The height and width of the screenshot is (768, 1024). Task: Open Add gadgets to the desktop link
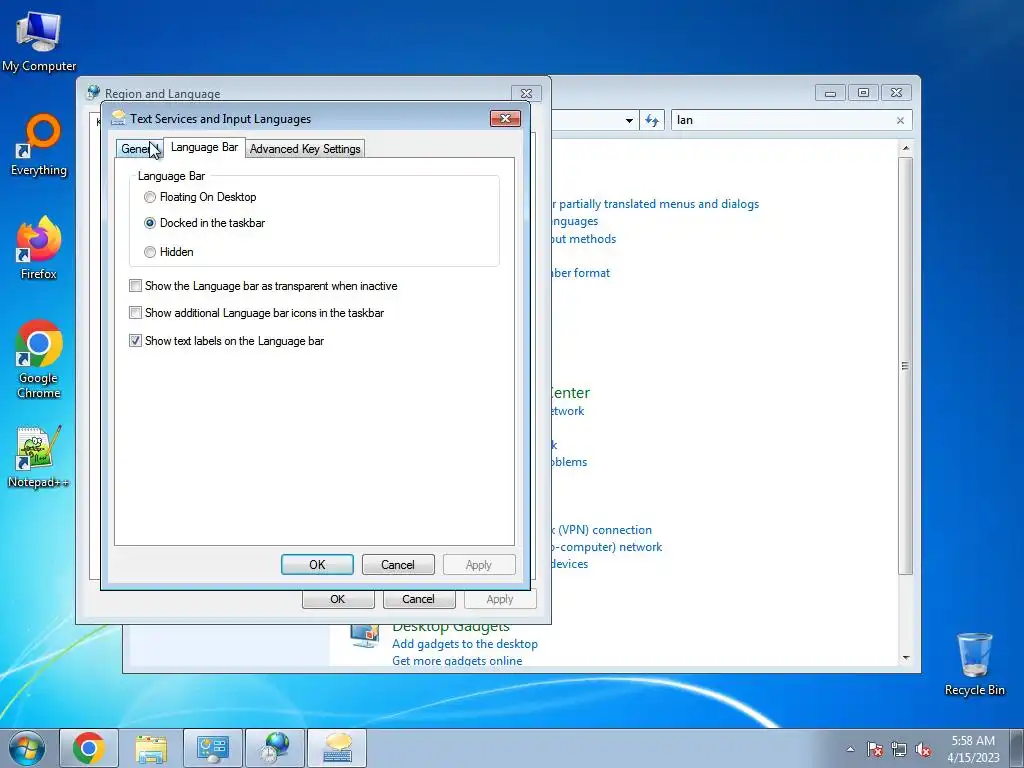tap(465, 644)
